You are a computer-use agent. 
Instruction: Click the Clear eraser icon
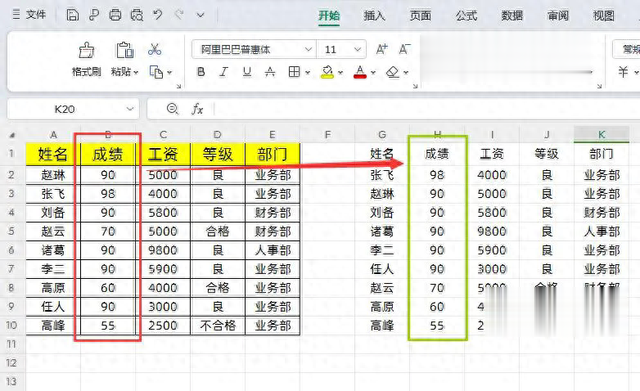(393, 72)
